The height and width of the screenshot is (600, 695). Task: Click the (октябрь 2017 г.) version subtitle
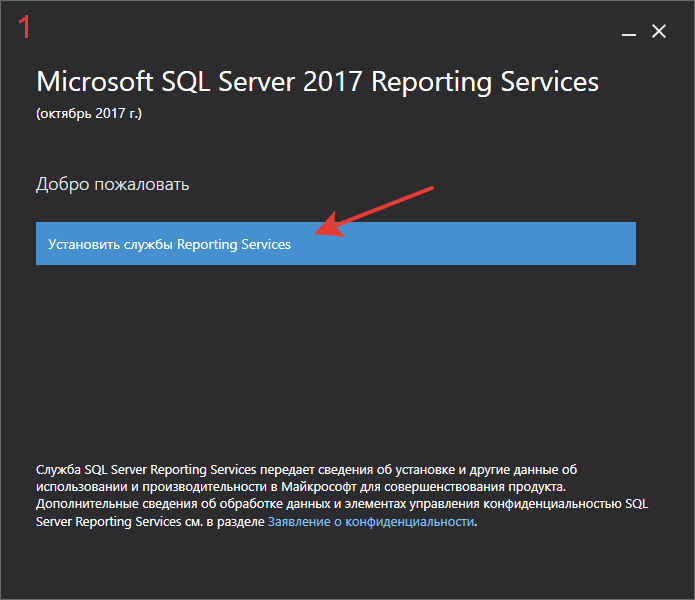pyautogui.click(x=89, y=113)
